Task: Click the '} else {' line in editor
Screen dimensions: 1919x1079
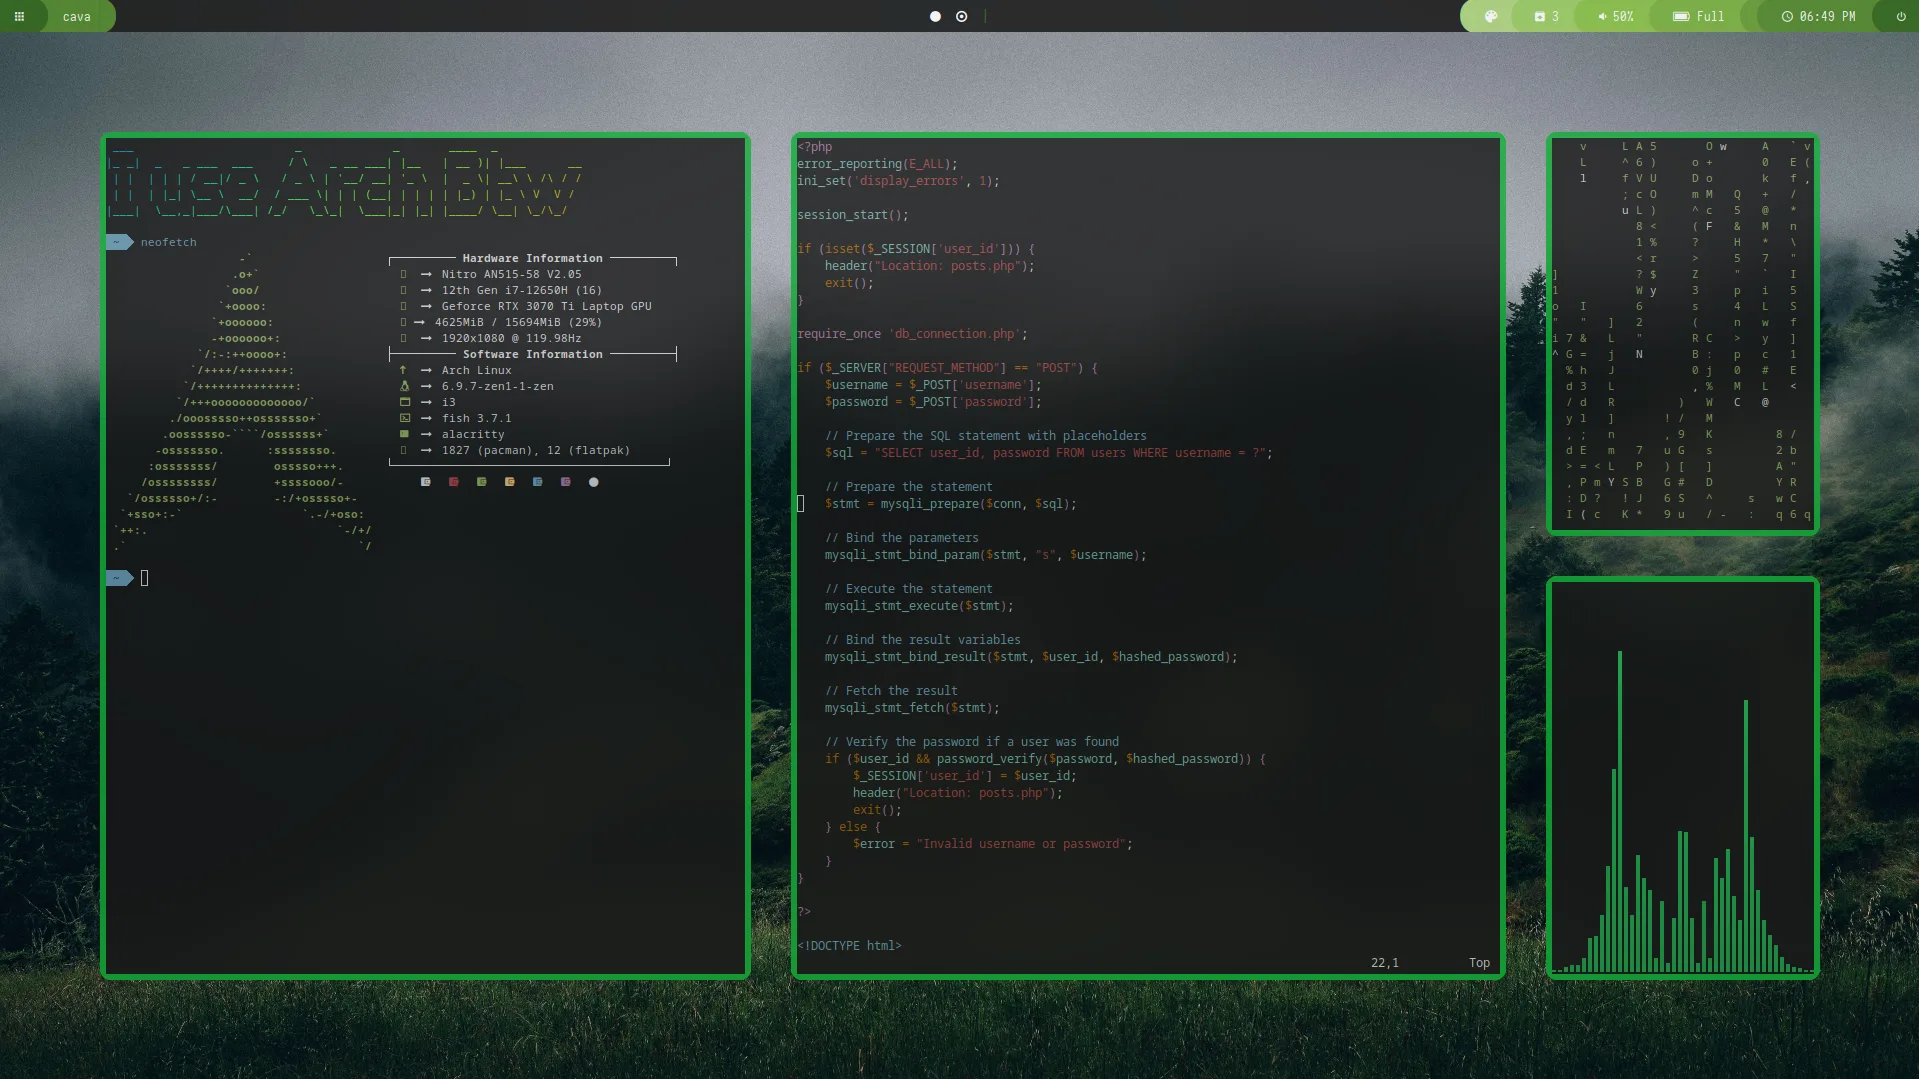Action: click(x=853, y=827)
